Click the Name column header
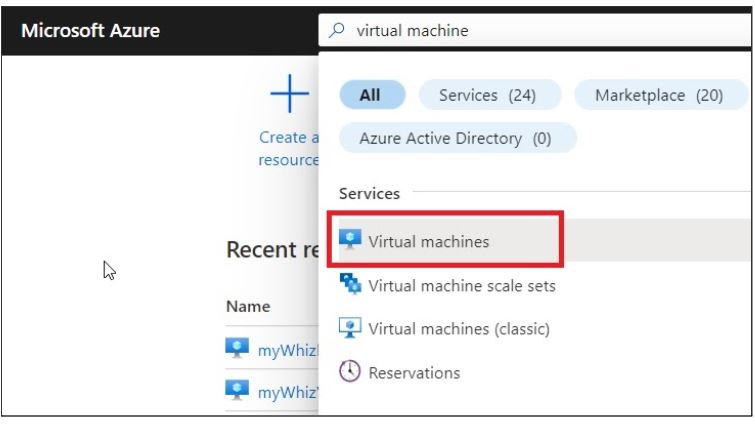This screenshot has width=755, height=436. 248,306
